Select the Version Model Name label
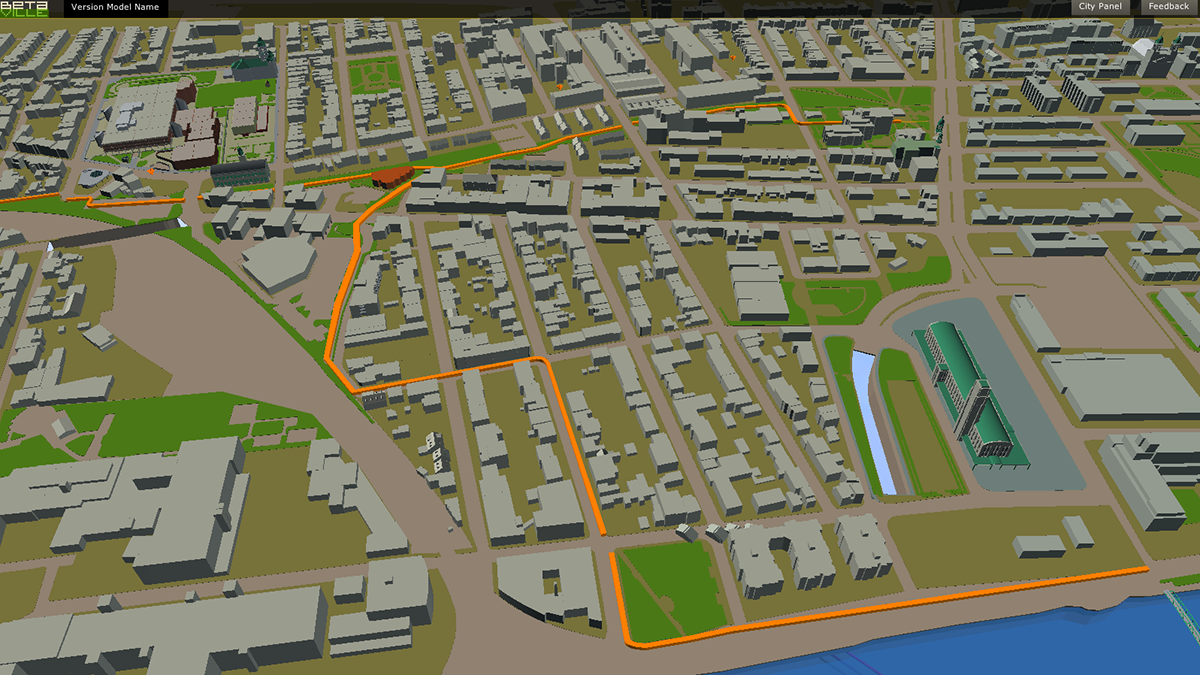This screenshot has height=675, width=1200. click(x=114, y=8)
